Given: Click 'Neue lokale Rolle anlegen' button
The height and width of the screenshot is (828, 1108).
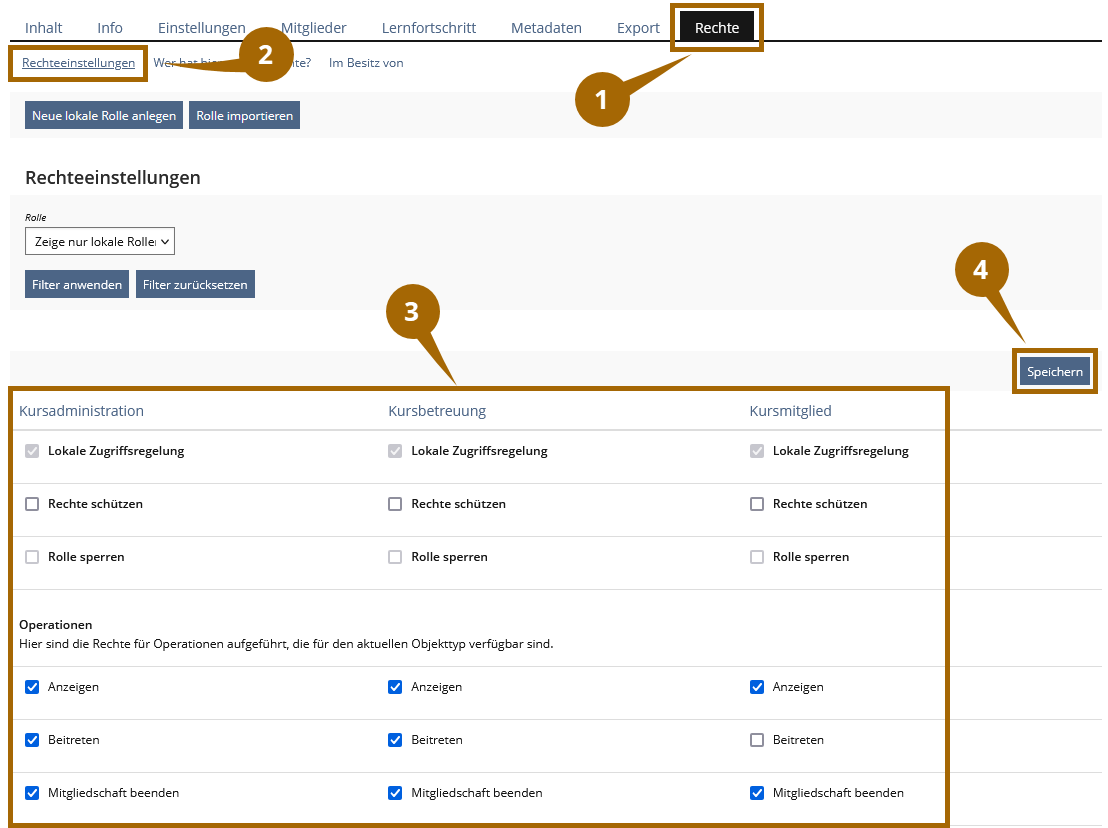Looking at the screenshot, I should (x=104, y=116).
